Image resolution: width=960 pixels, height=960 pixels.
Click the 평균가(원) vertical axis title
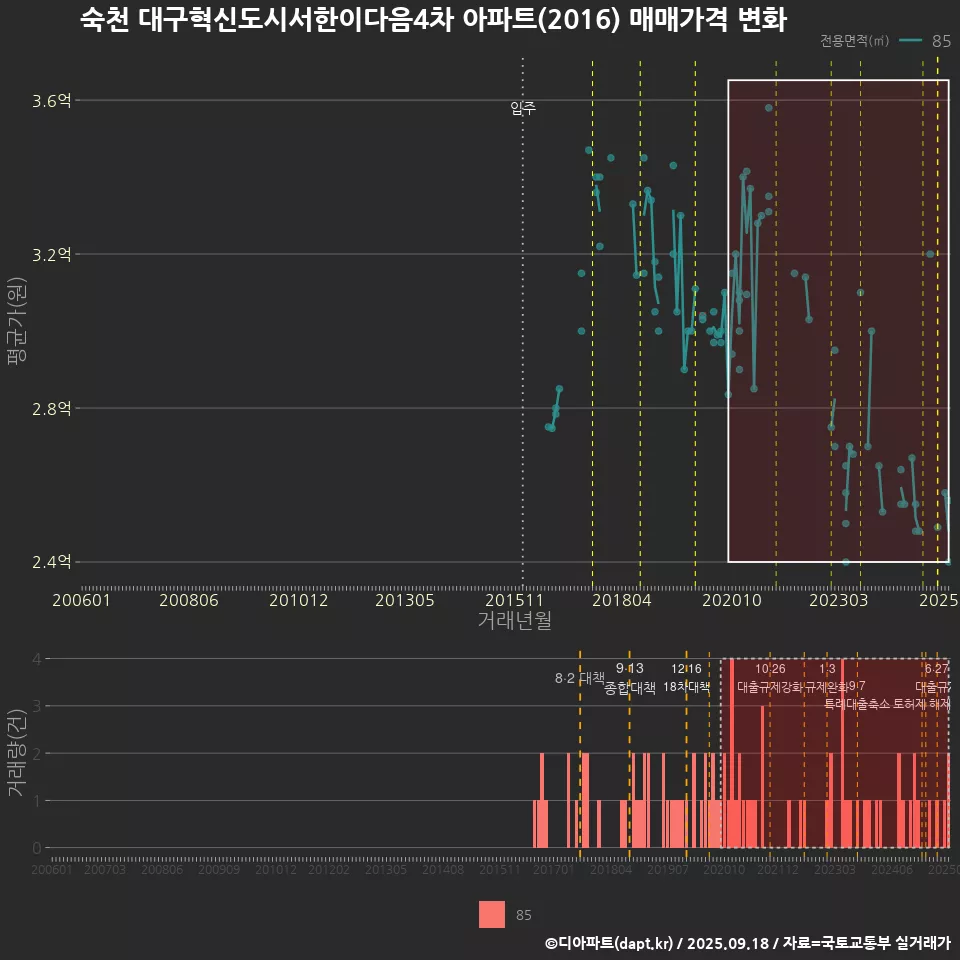[x=17, y=321]
